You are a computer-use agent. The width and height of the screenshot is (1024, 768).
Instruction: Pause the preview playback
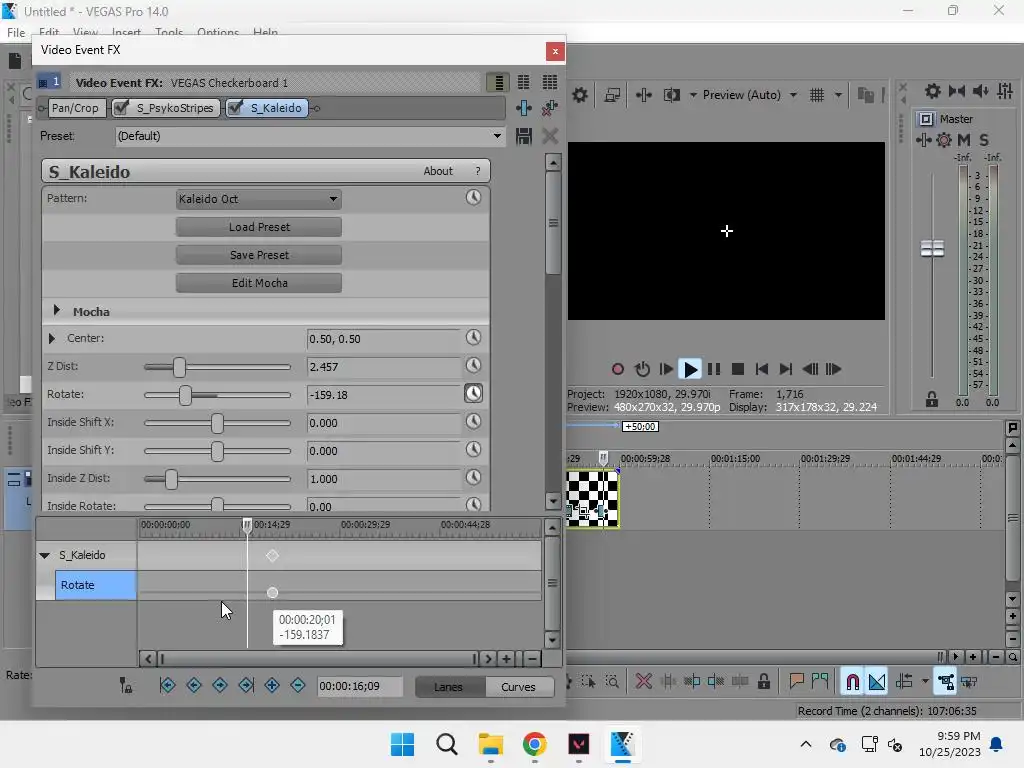714,369
